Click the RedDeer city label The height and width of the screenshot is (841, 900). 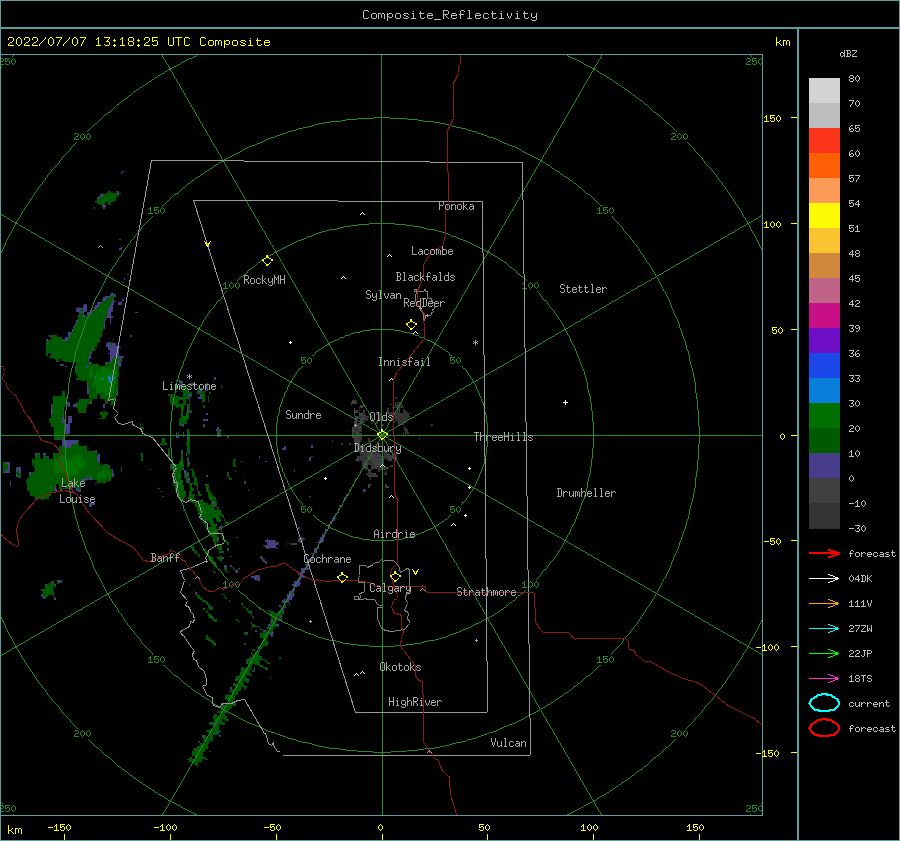(424, 303)
